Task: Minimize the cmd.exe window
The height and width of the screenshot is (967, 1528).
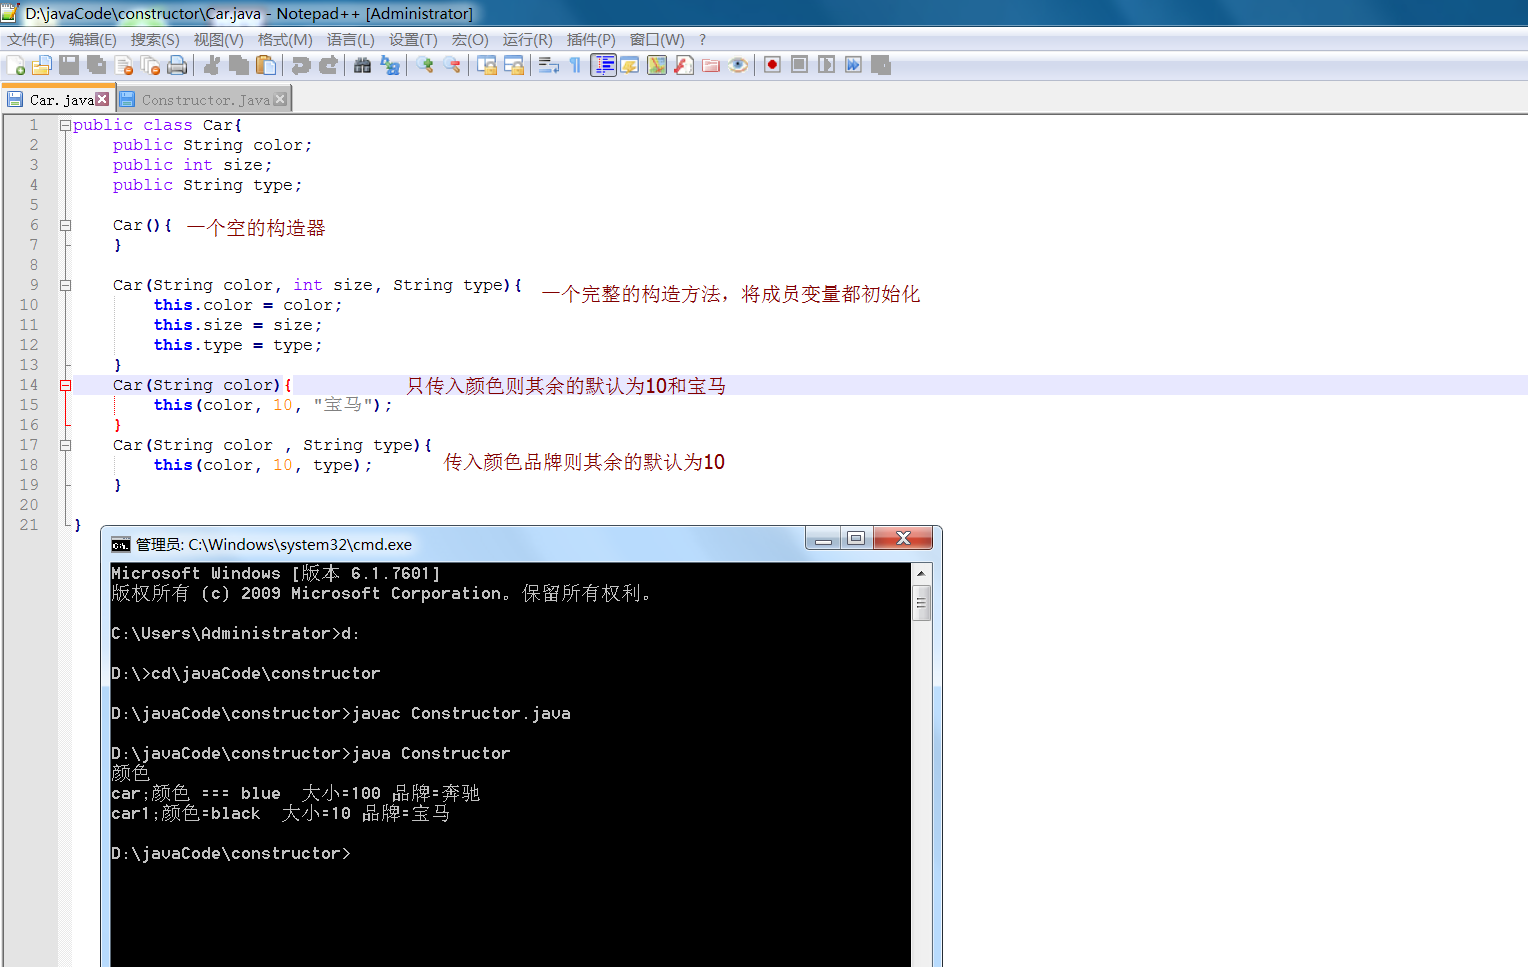Action: click(823, 539)
